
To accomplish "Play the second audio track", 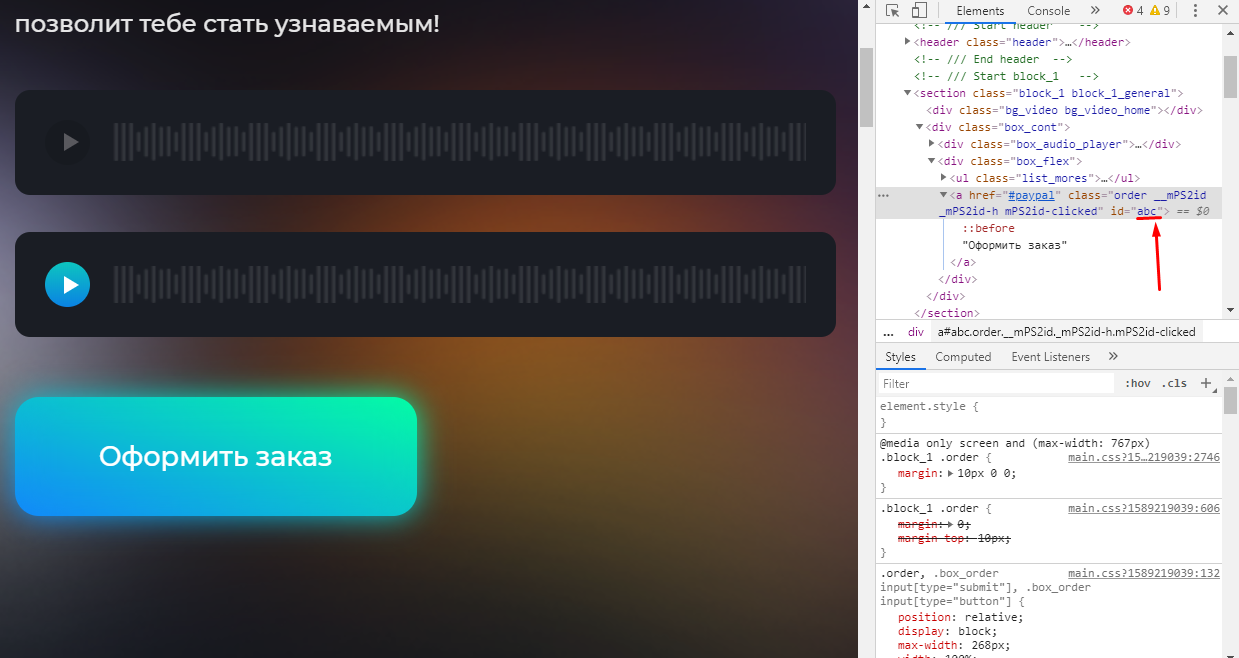I will click(x=68, y=285).
